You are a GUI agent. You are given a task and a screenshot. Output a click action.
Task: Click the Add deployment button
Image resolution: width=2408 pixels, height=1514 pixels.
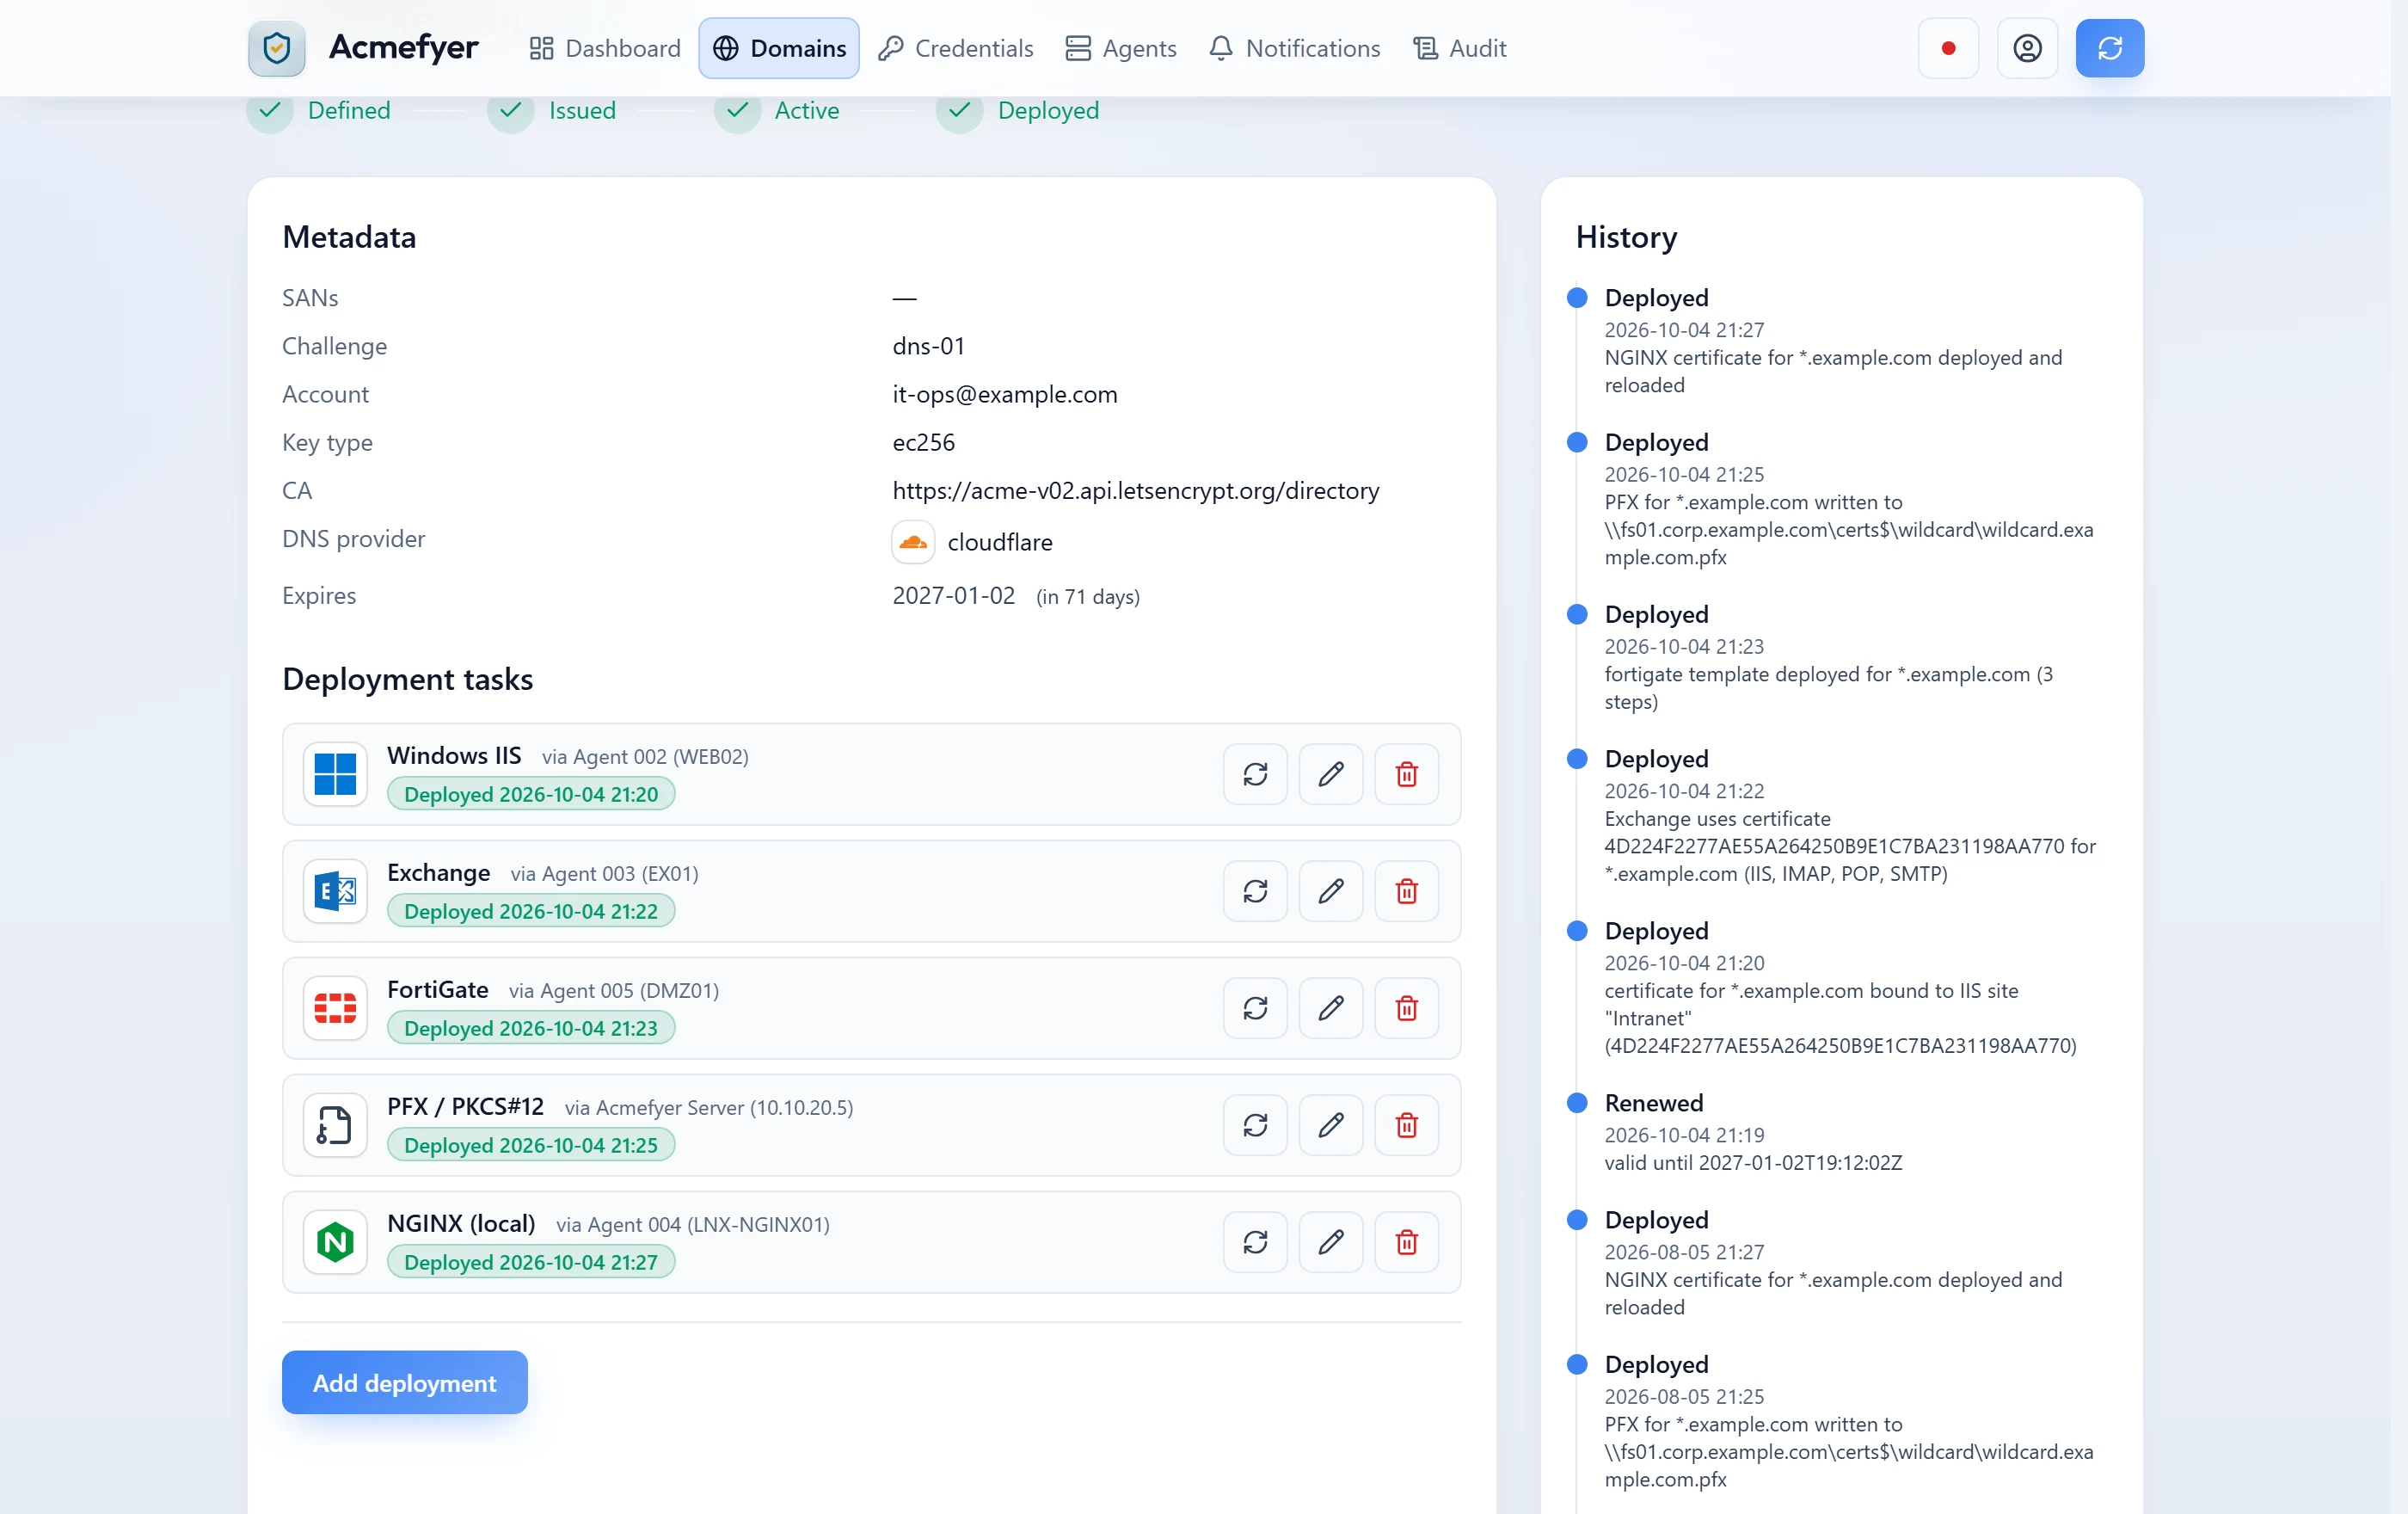tap(404, 1383)
